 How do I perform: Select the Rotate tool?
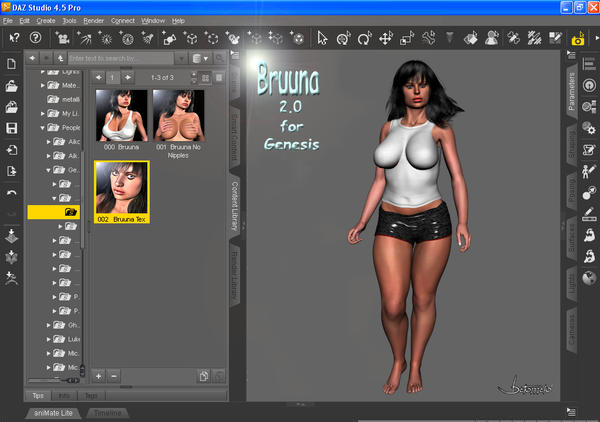tap(364, 38)
